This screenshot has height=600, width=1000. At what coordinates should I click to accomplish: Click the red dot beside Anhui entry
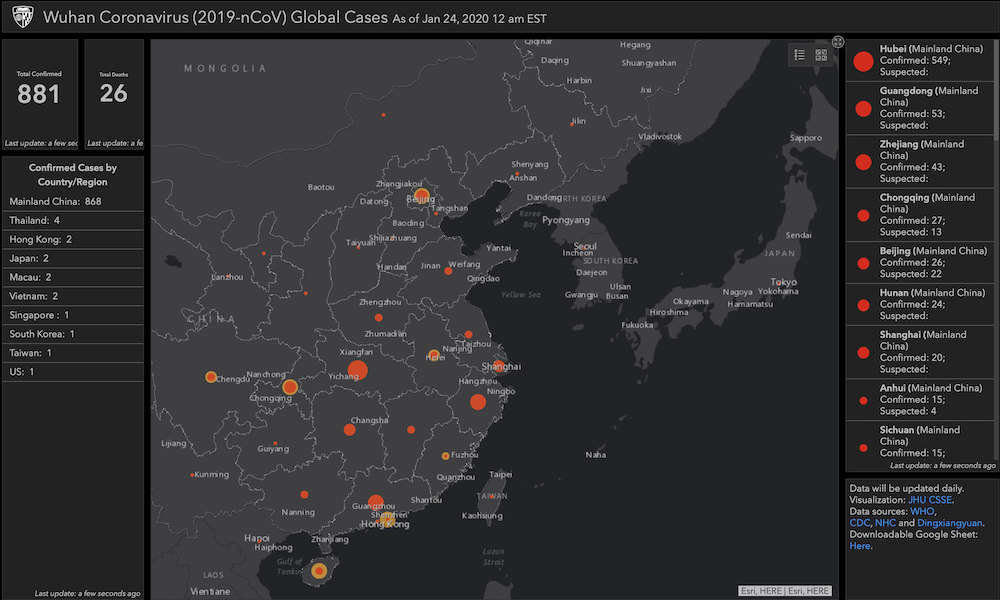coord(863,400)
